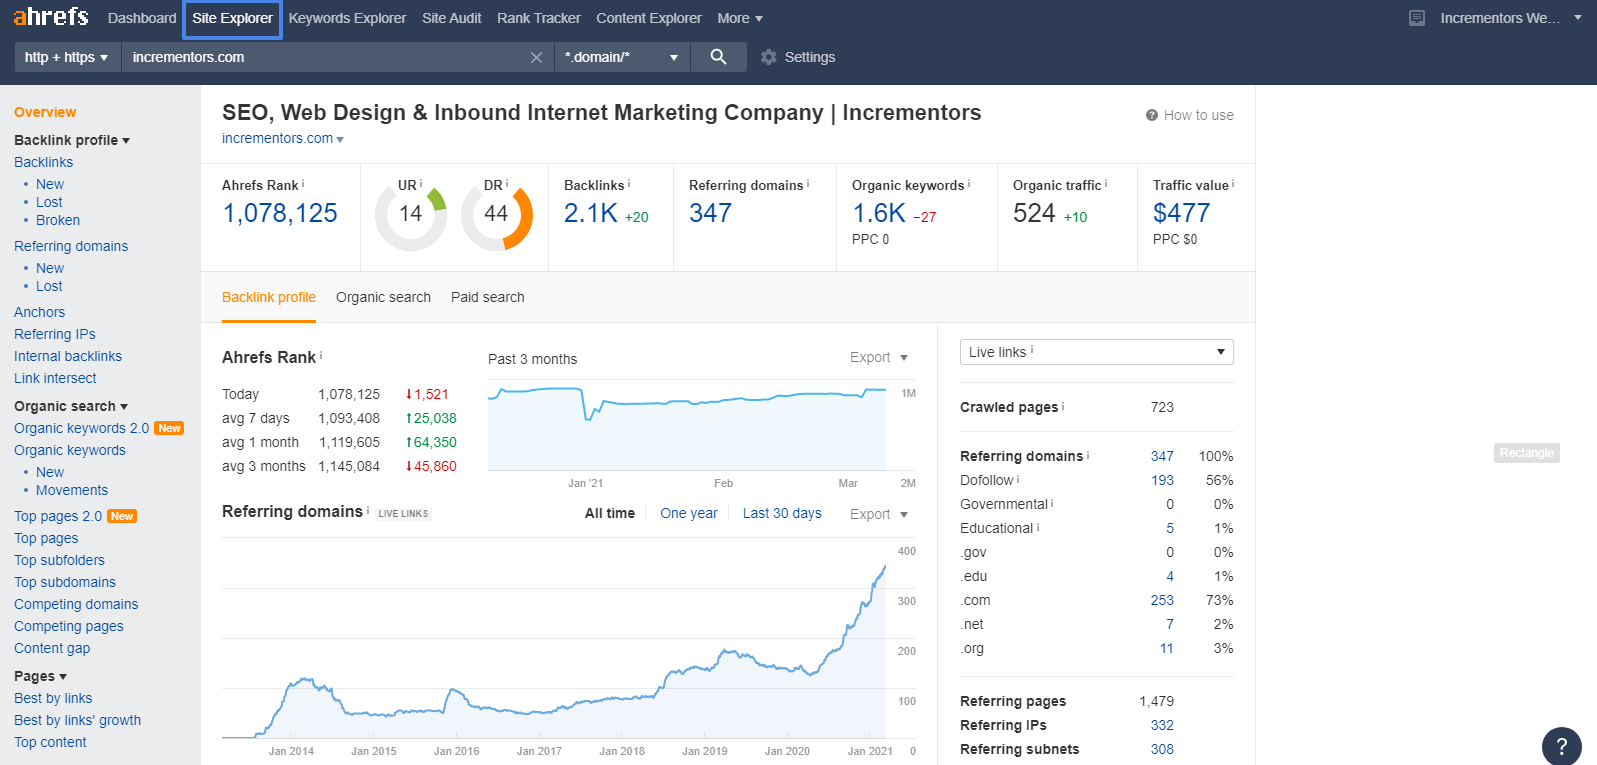
Task: Click the Referring subnets count 308
Action: (x=1162, y=749)
